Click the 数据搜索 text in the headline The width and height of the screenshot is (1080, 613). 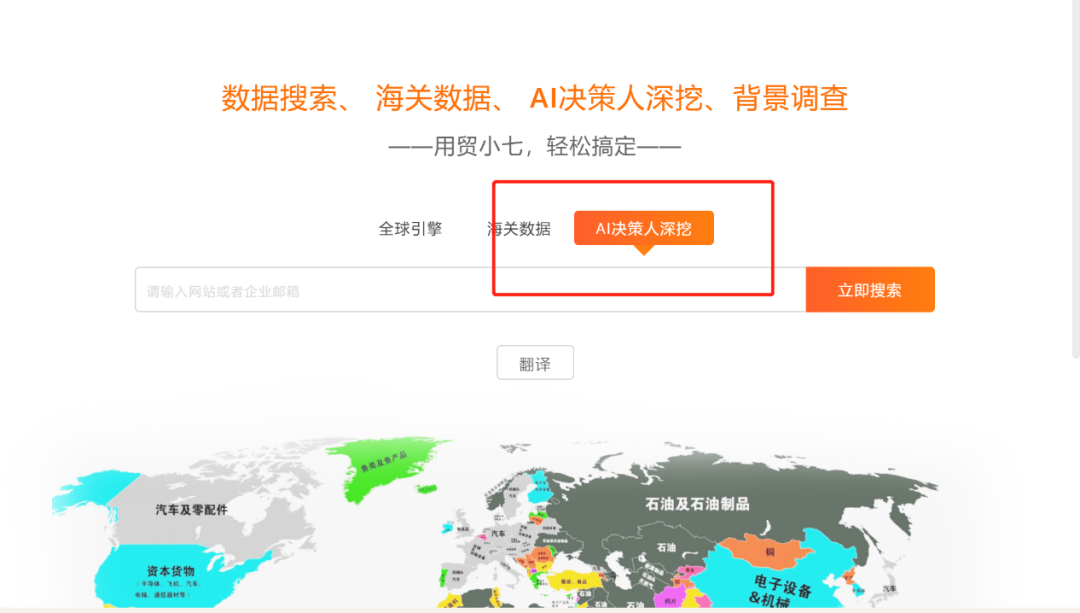coord(279,98)
